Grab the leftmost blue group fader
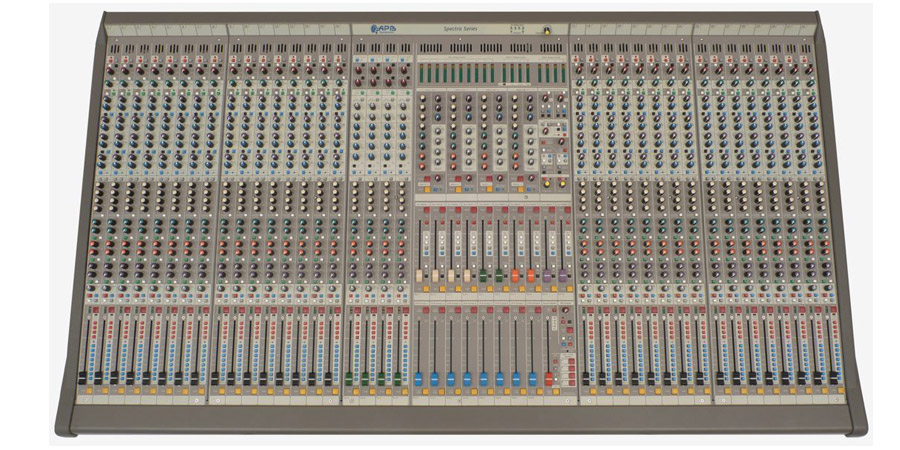 coord(418,379)
